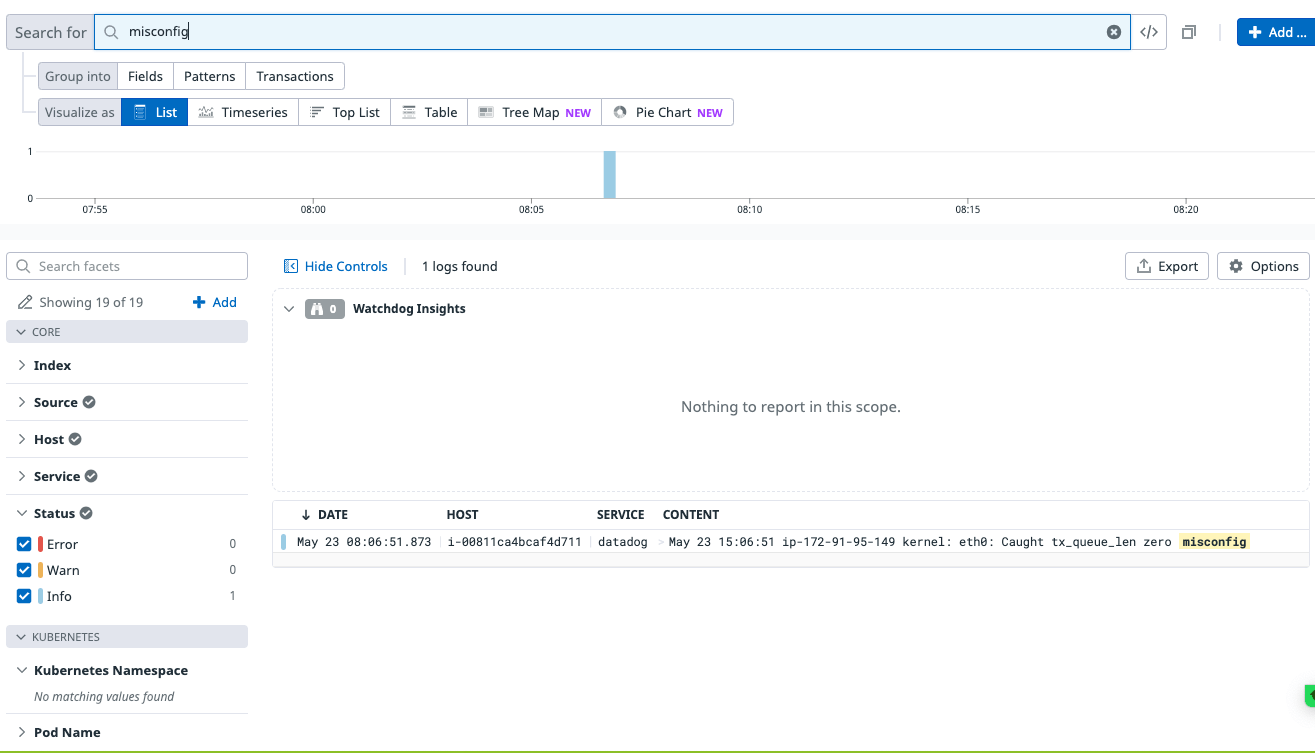
Task: Click verified badge icon next to Status
Action: (86, 513)
